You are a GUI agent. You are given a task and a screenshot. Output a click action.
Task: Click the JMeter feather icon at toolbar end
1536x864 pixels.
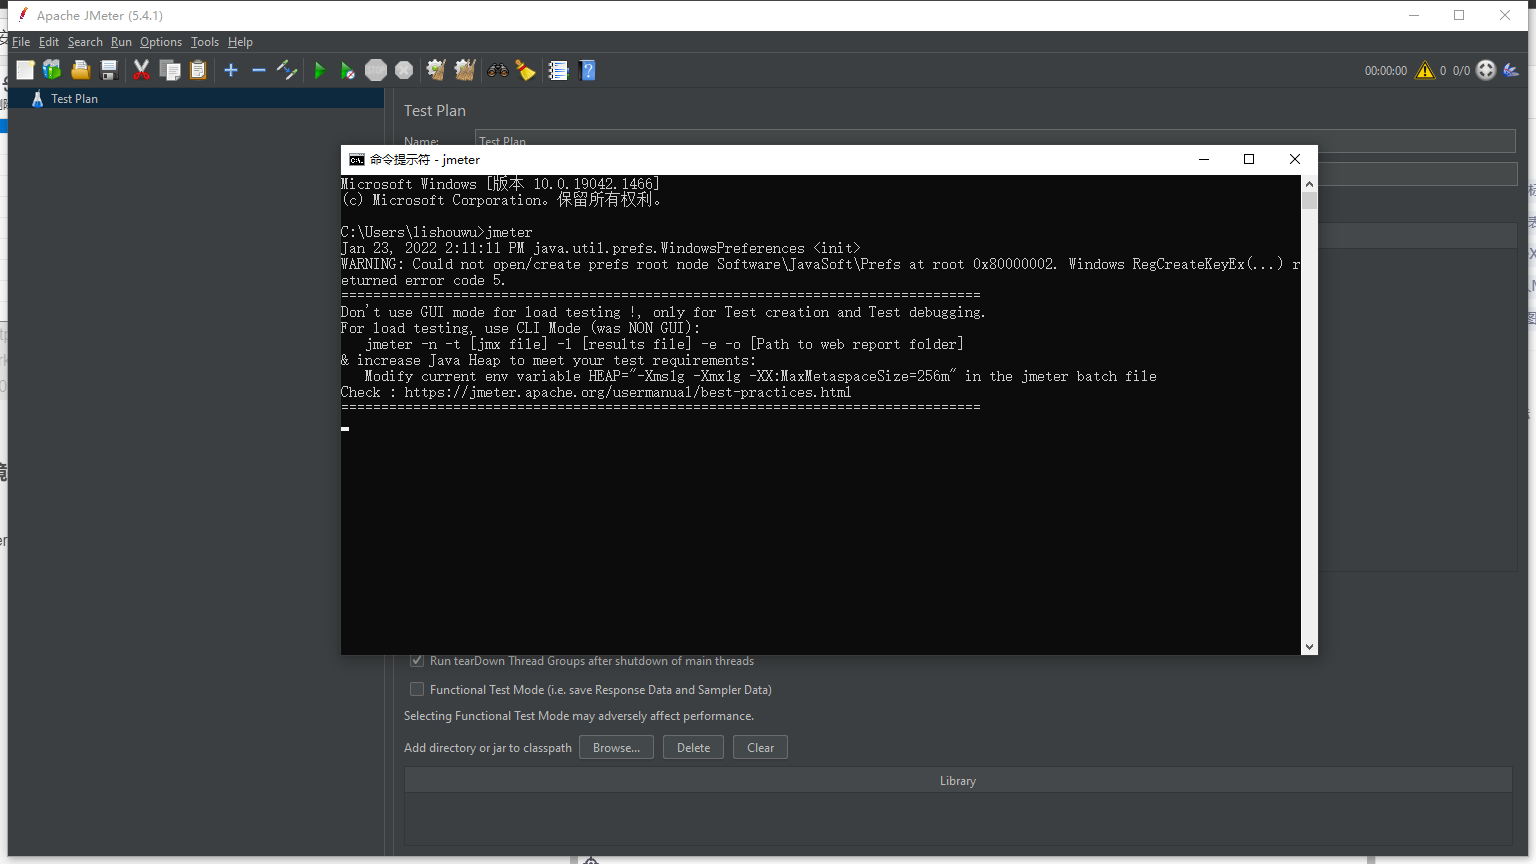click(1511, 70)
